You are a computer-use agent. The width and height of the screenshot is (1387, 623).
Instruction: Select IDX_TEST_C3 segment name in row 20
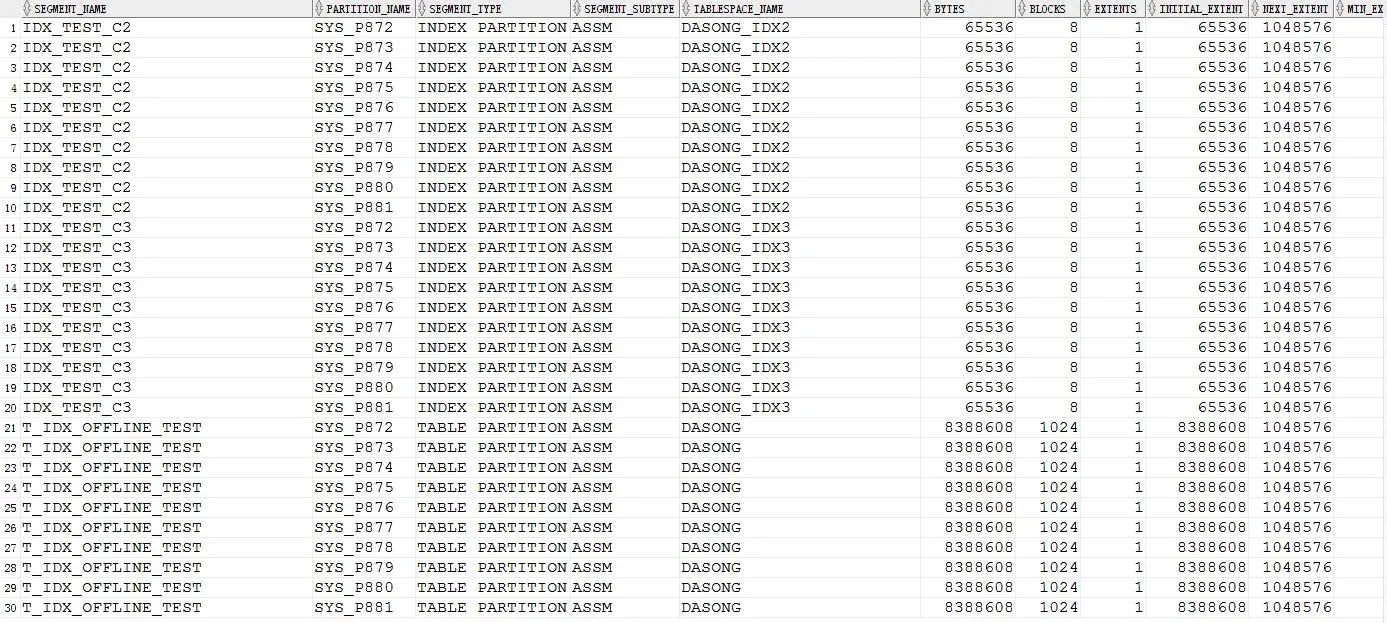point(76,407)
